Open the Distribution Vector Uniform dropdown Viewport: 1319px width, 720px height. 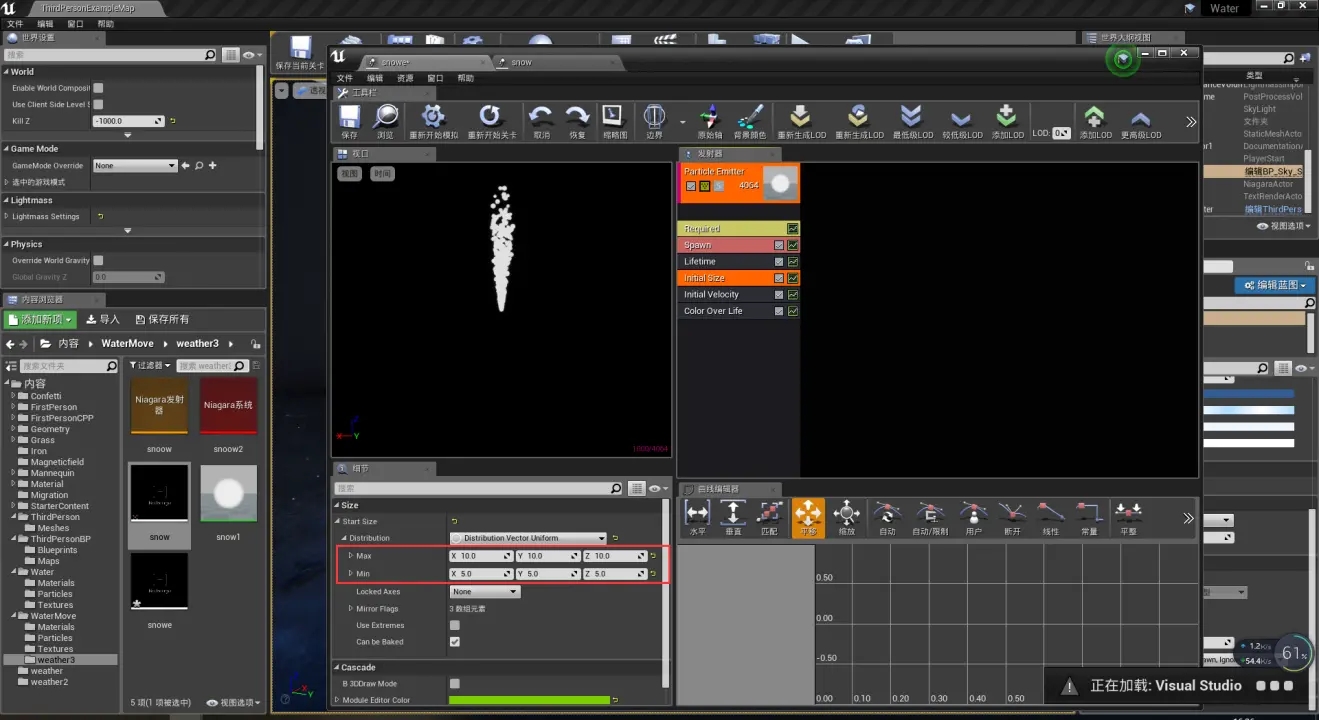(528, 538)
